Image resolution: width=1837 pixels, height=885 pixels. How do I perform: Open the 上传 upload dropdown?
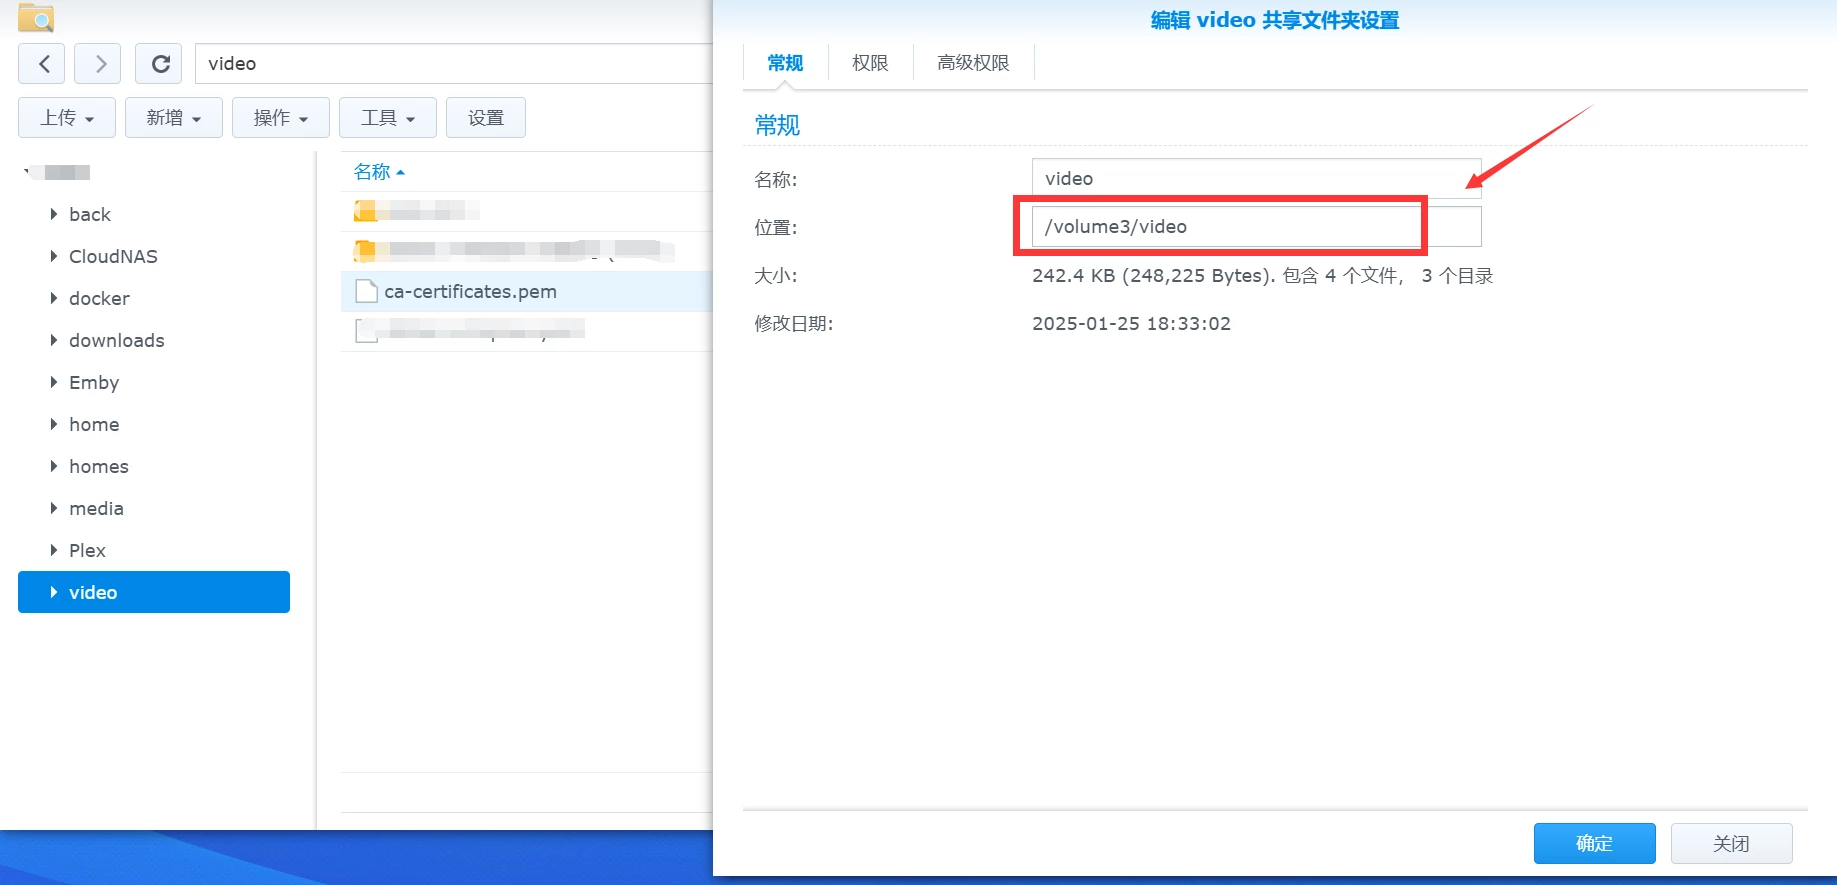[67, 118]
